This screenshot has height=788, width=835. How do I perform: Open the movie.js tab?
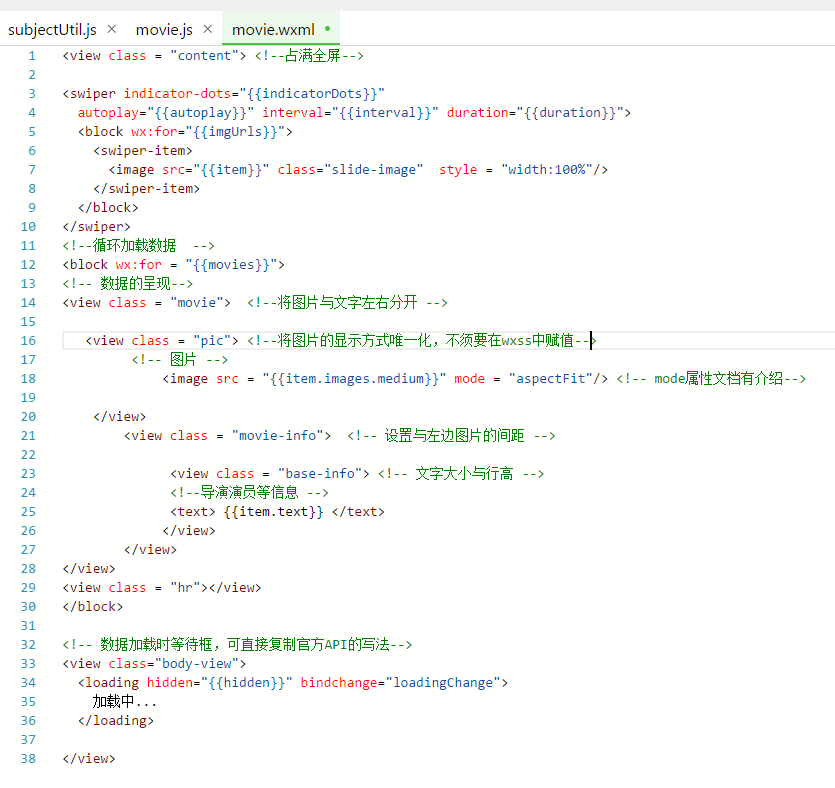164,29
